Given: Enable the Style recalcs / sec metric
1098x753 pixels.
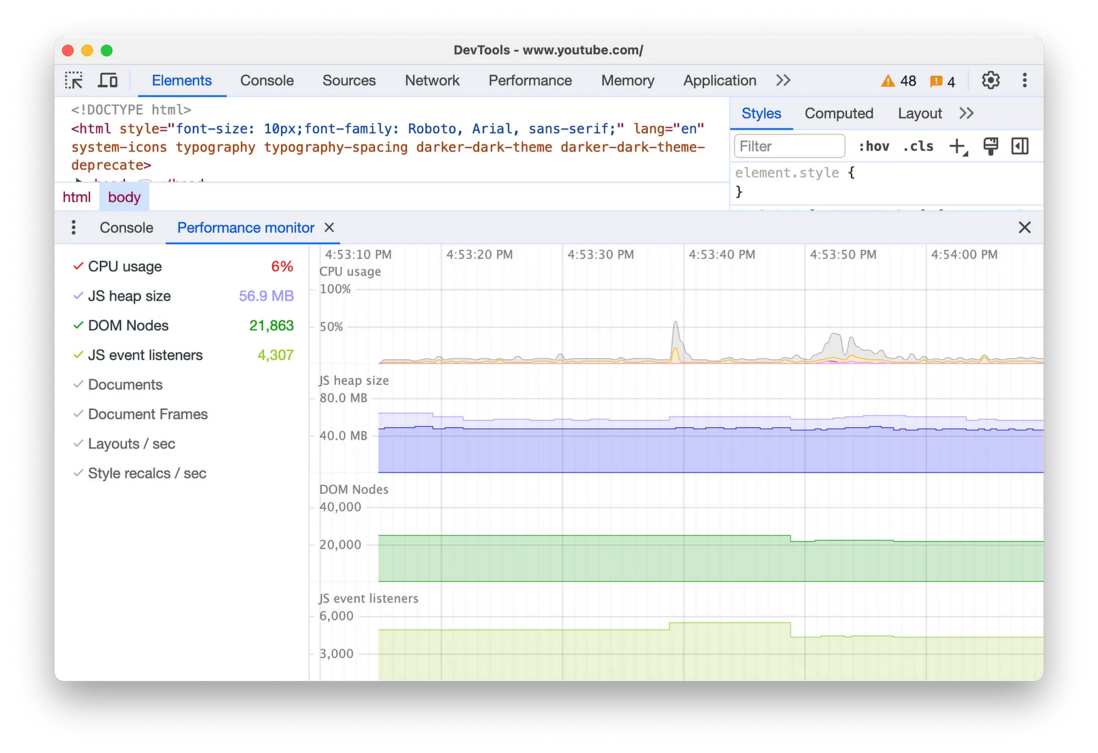Looking at the screenshot, I should tap(139, 473).
